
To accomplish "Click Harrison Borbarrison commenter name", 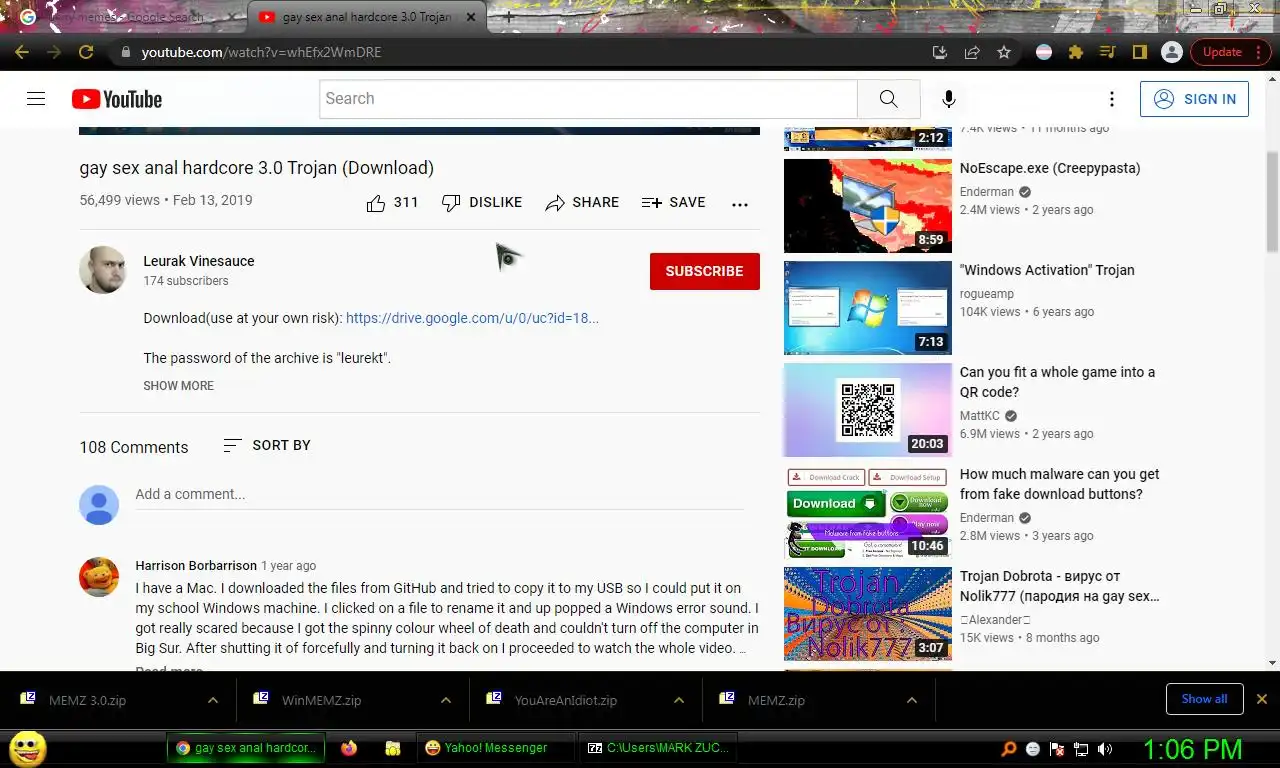I will point(196,566).
